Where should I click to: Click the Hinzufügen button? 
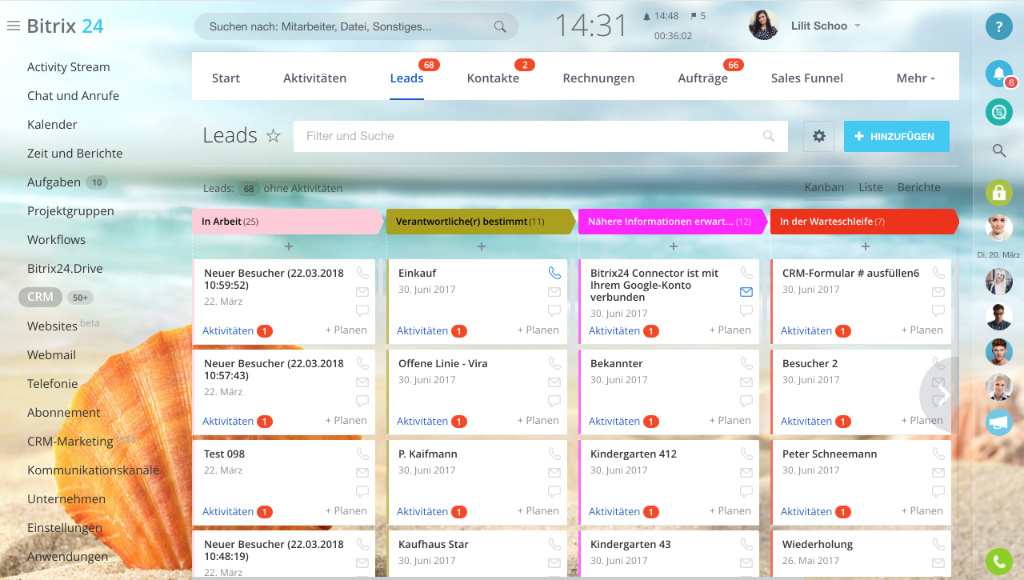pos(896,137)
